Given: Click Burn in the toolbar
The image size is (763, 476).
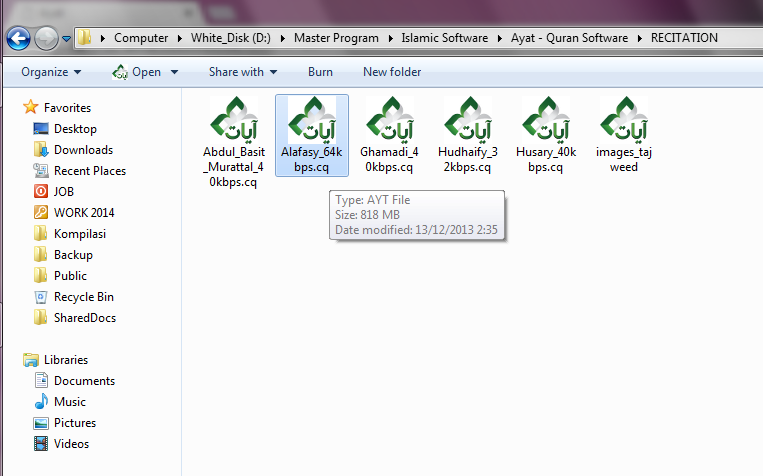Looking at the screenshot, I should 320,72.
